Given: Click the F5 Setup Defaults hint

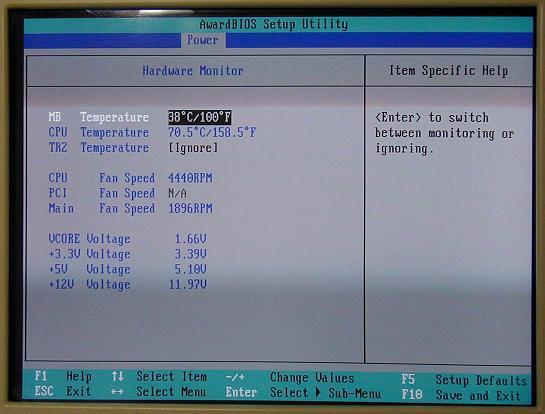Looking at the screenshot, I should coord(464,380).
